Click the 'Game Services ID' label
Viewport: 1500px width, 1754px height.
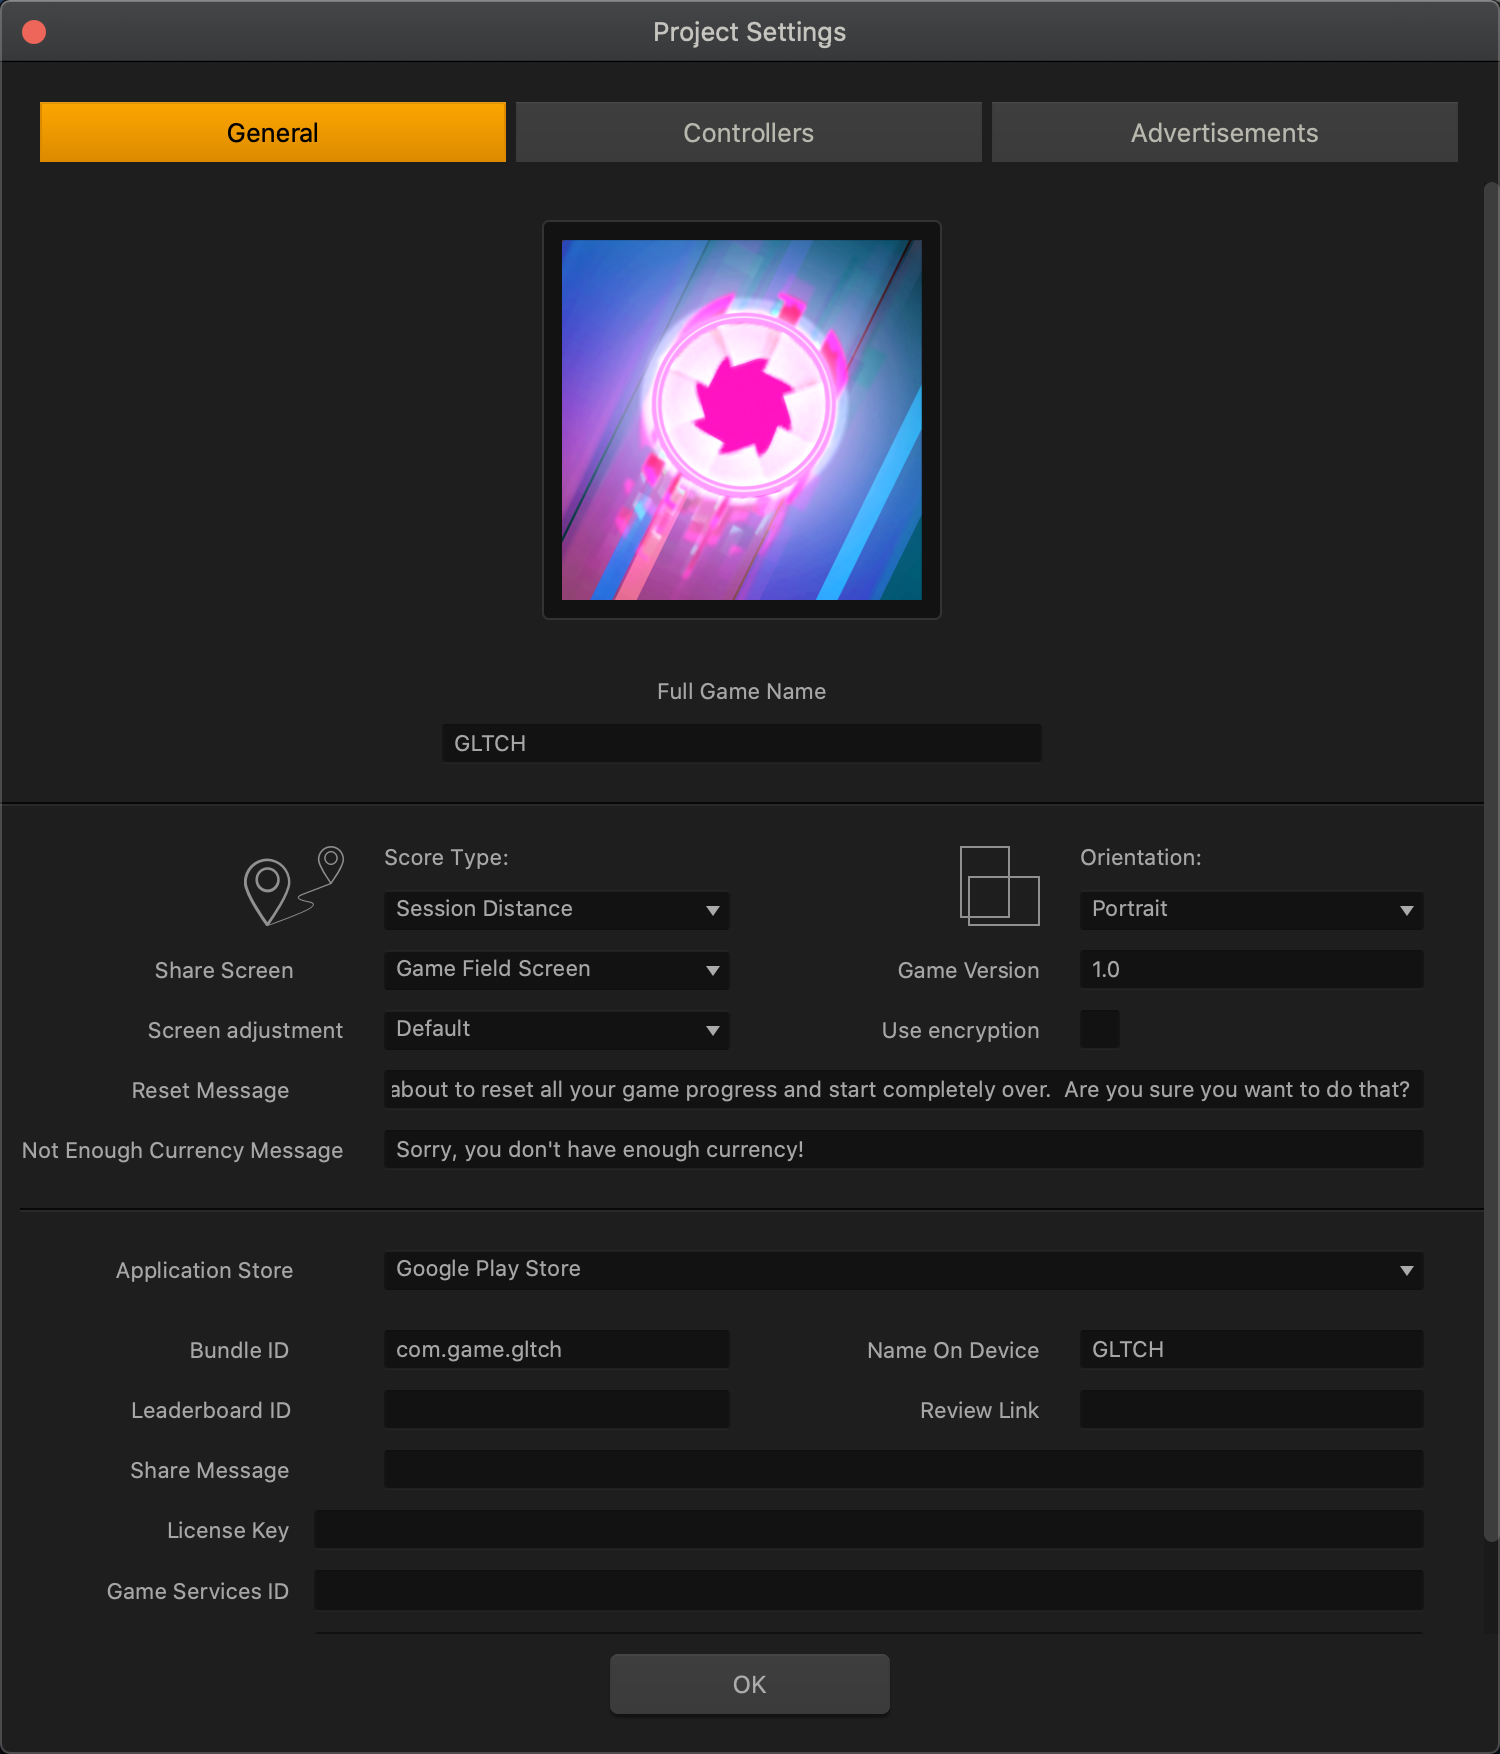pos(198,1591)
